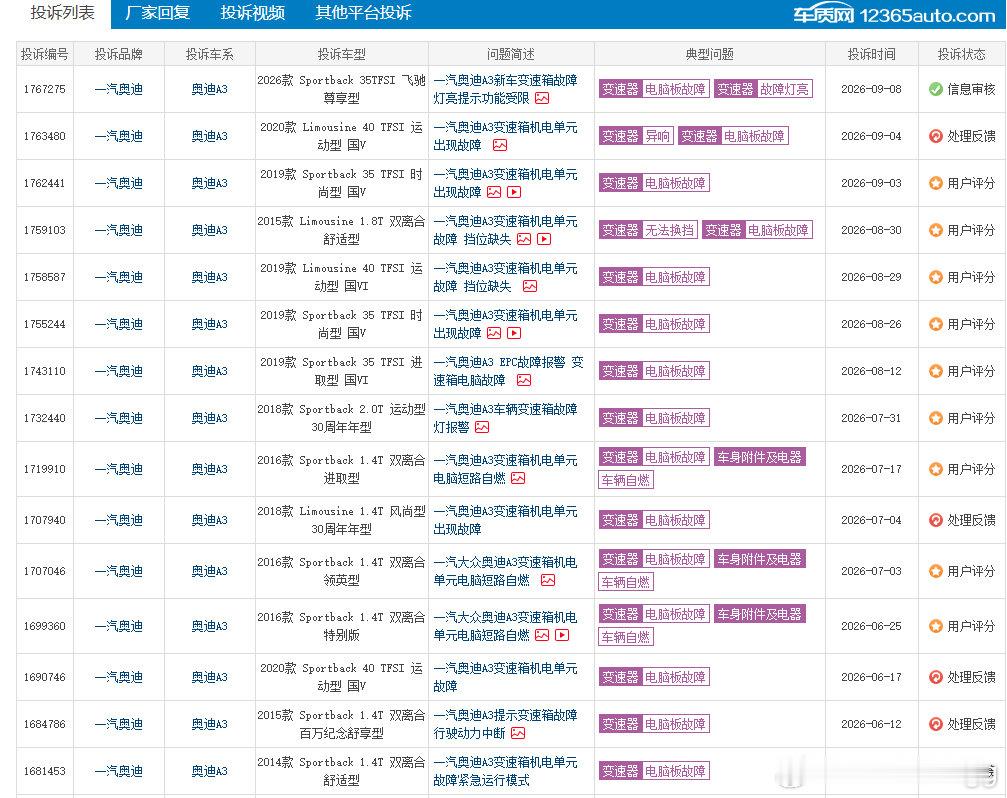Open image icon for complaint 1755244
Viewport: 1007px width, 798px height.
[494, 333]
